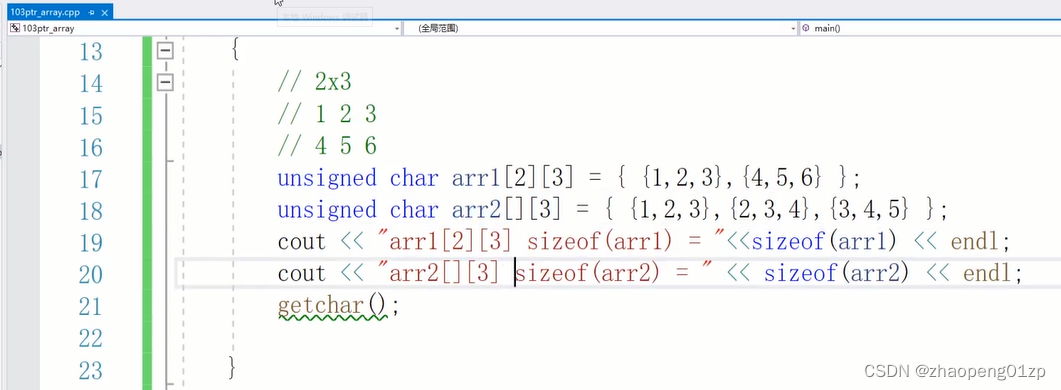Pin the 103ptr_array.cpp tab

click(x=91, y=12)
